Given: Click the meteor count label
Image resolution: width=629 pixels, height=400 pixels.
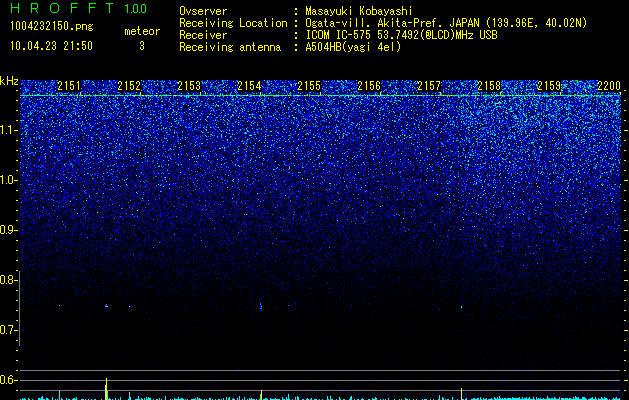Looking at the screenshot, I should point(142,31).
